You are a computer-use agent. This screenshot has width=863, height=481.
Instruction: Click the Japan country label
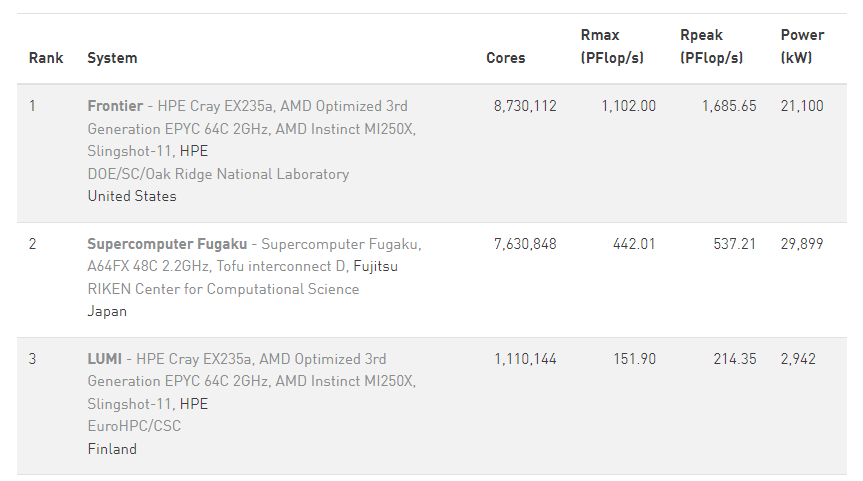[107, 311]
